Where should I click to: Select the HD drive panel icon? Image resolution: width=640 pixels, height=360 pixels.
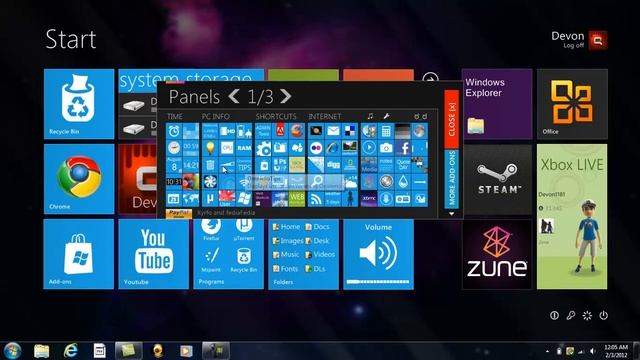227,131
